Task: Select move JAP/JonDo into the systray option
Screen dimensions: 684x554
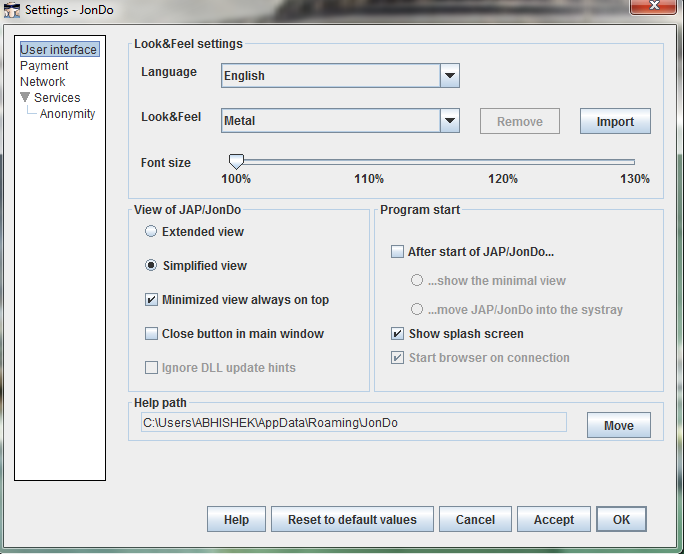Action: pyautogui.click(x=417, y=309)
